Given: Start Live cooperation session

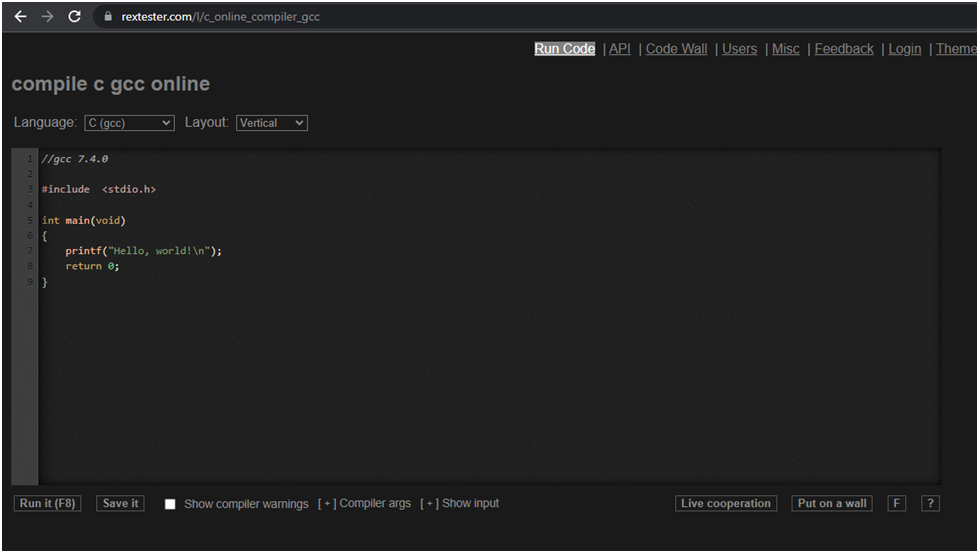Looking at the screenshot, I should coord(726,504).
